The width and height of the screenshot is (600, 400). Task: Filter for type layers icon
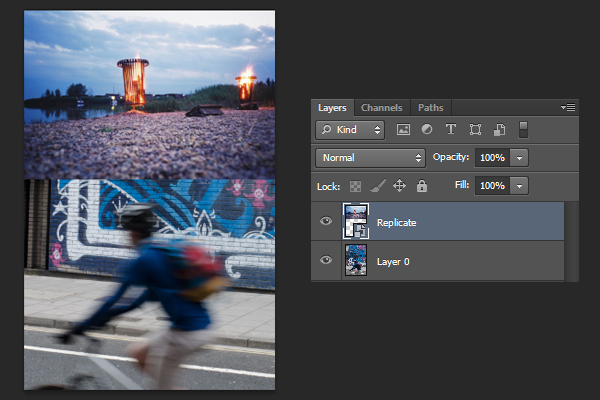pos(451,129)
